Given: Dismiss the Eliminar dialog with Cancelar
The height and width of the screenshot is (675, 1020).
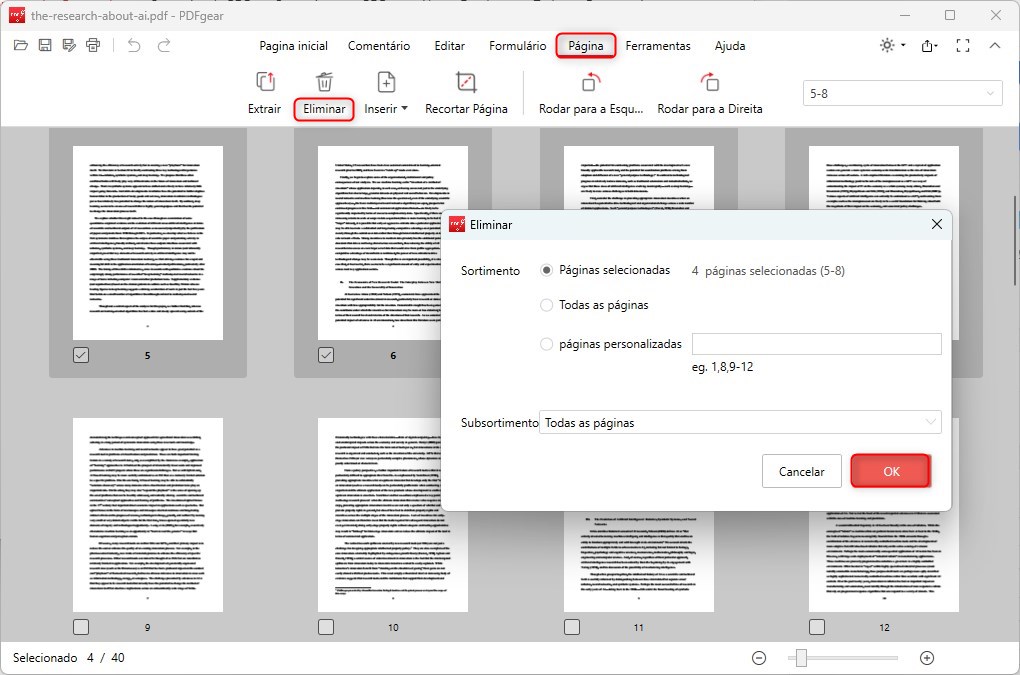Looking at the screenshot, I should (x=801, y=471).
